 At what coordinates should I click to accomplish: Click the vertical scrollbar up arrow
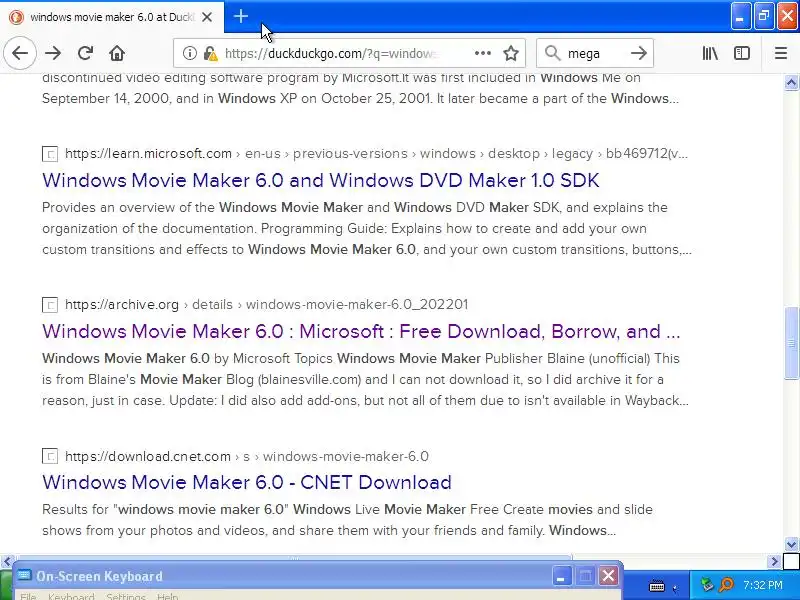pyautogui.click(x=791, y=83)
